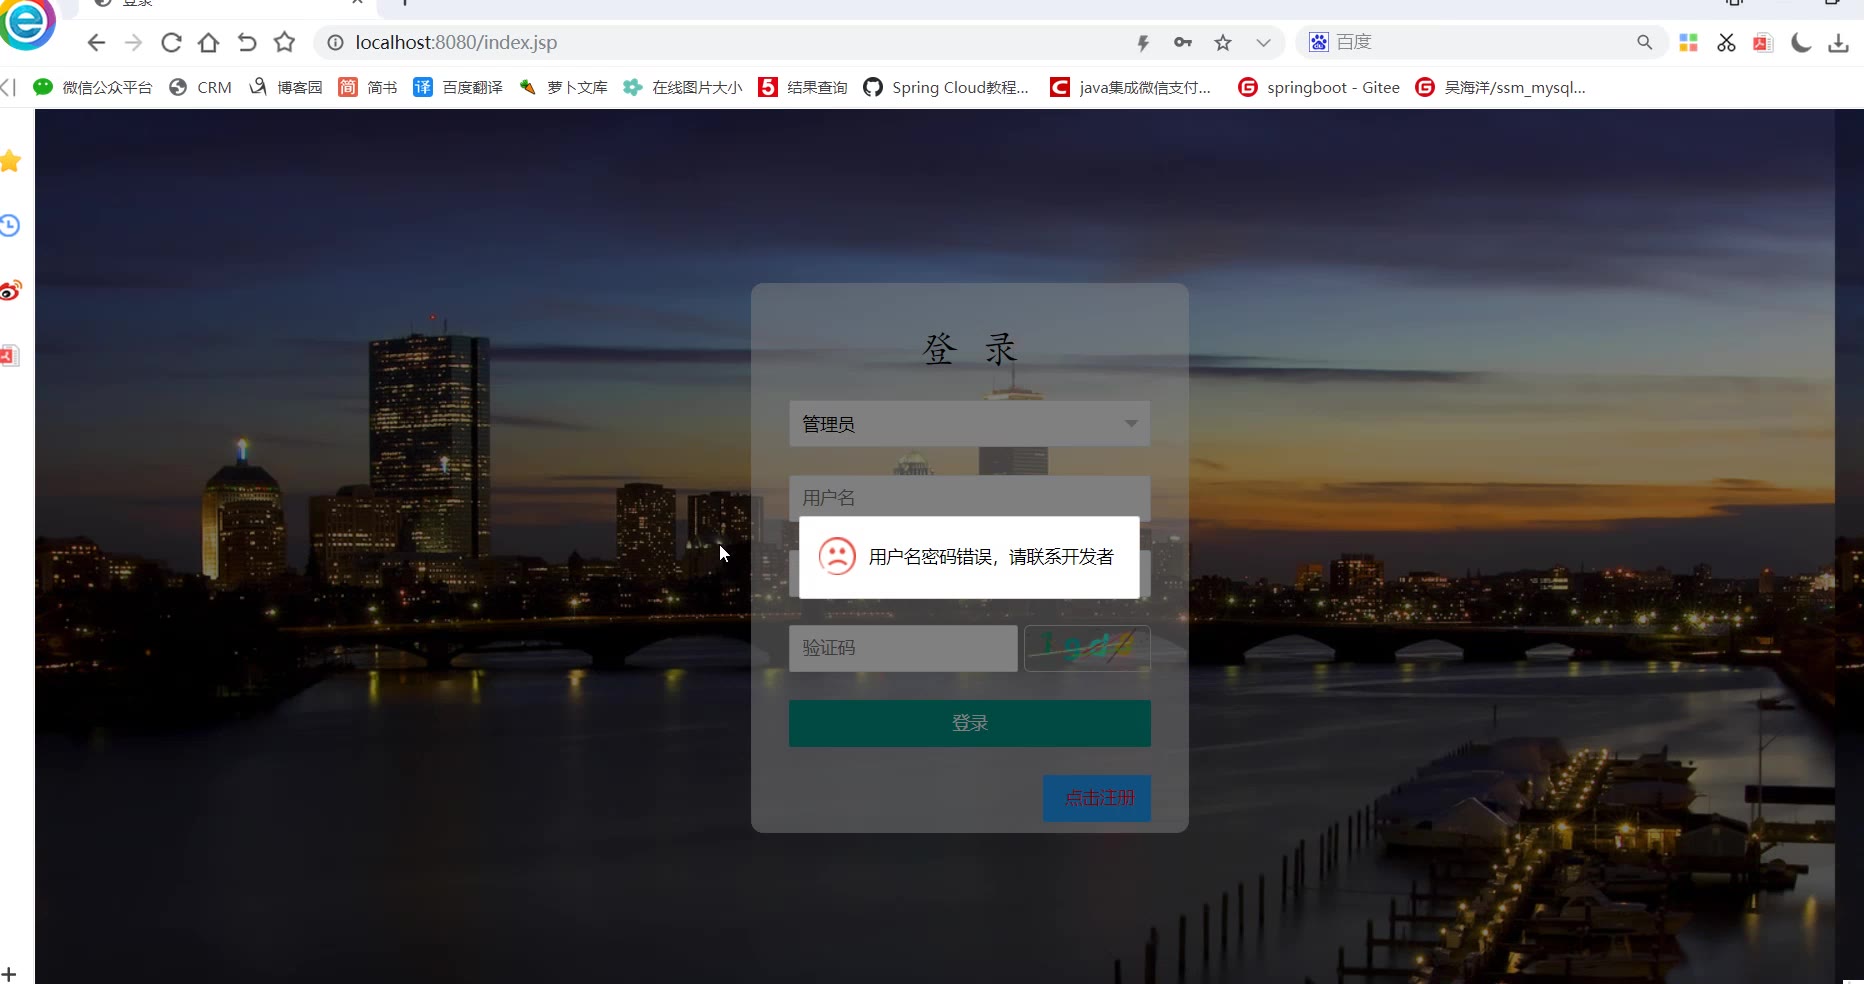Open 微信公众平台 bookmark
The image size is (1864, 984).
pos(92,87)
